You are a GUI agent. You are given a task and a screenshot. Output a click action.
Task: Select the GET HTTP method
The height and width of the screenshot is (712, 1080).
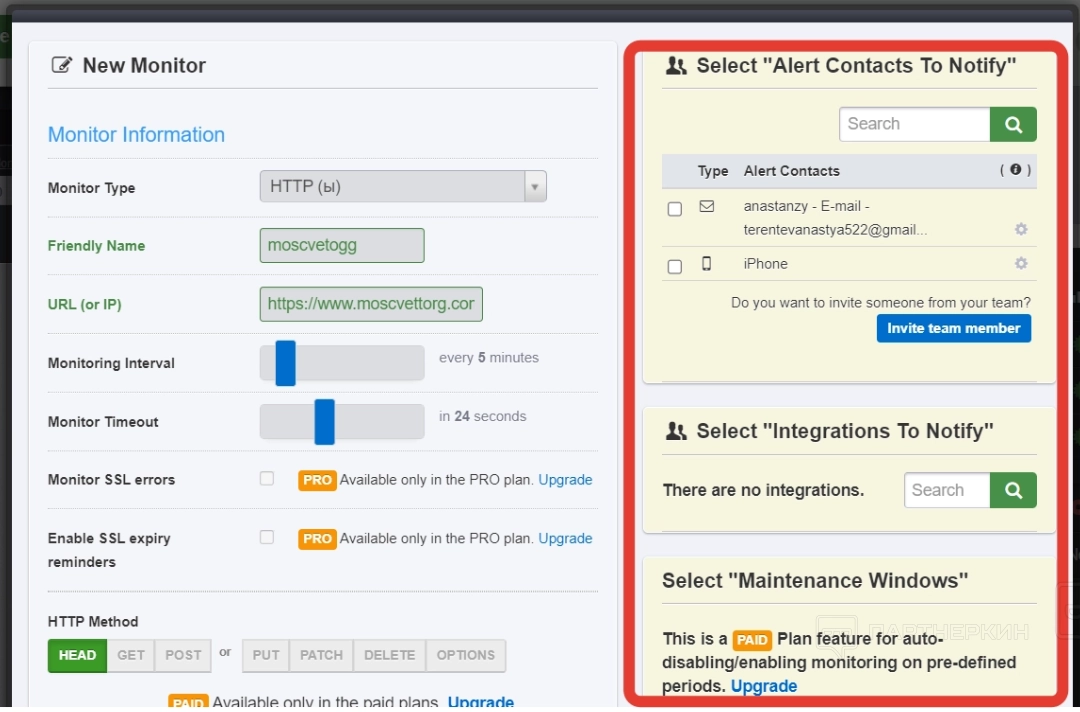(131, 655)
